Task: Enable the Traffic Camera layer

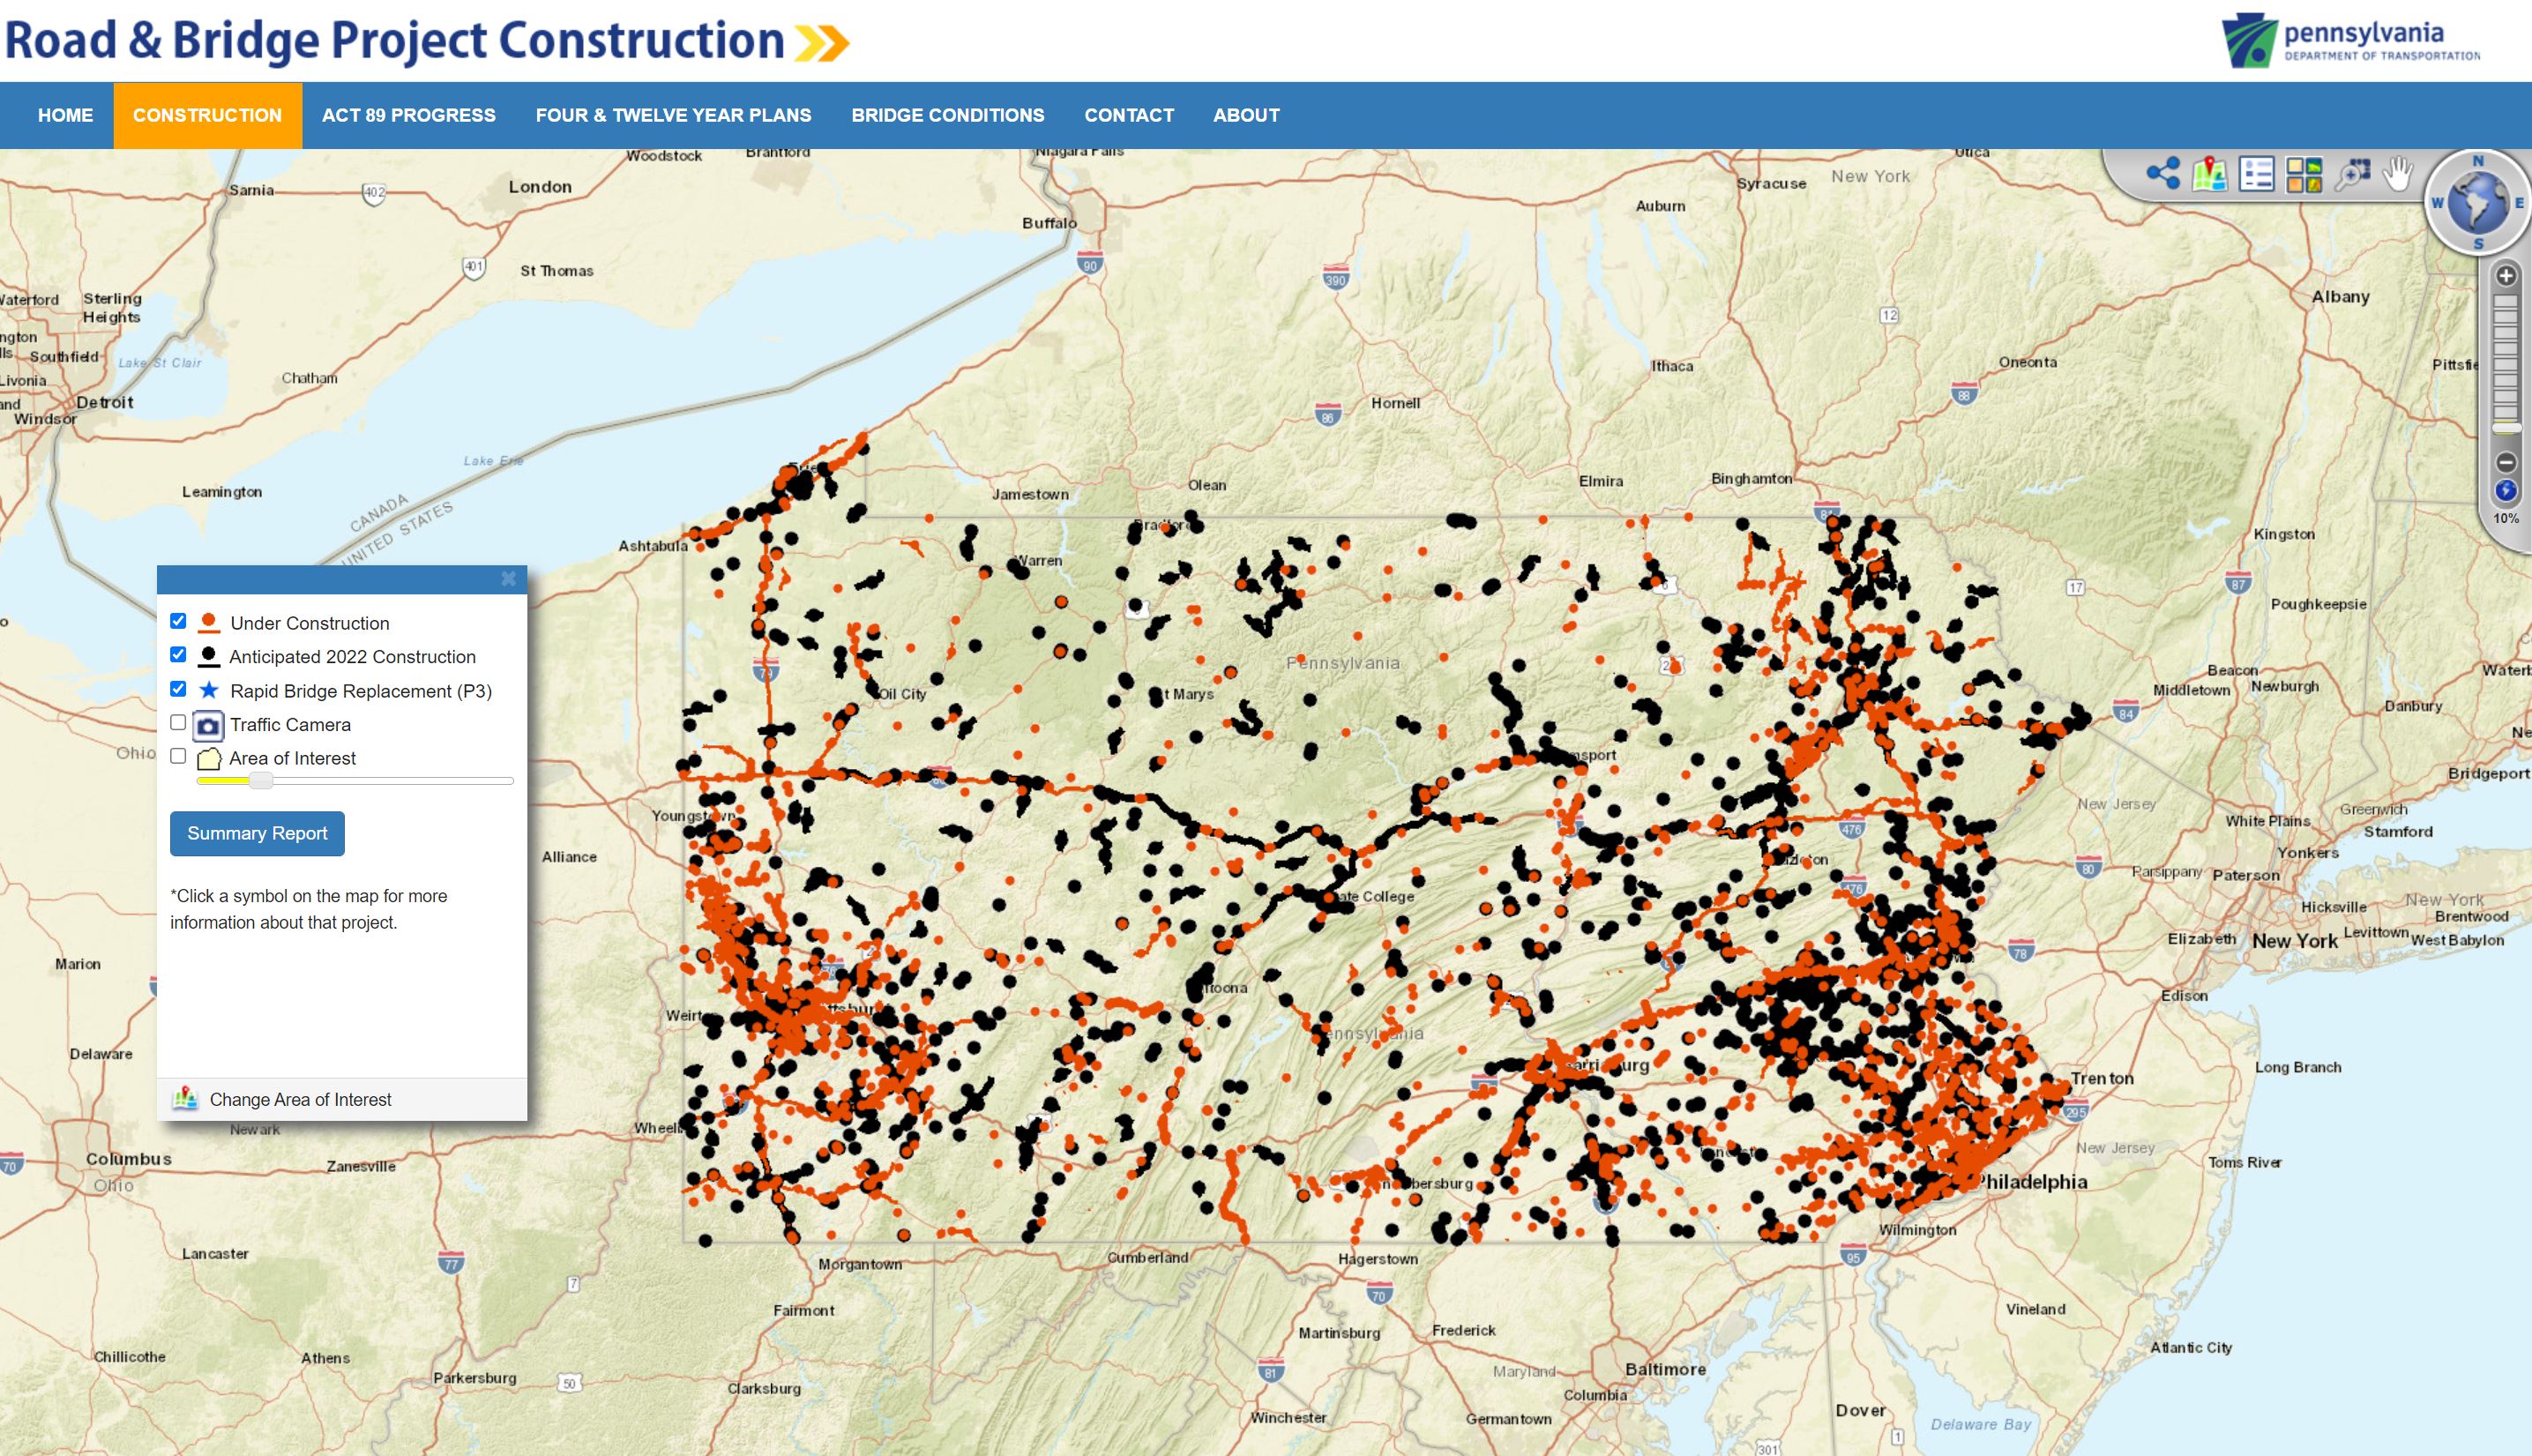Action: (178, 722)
